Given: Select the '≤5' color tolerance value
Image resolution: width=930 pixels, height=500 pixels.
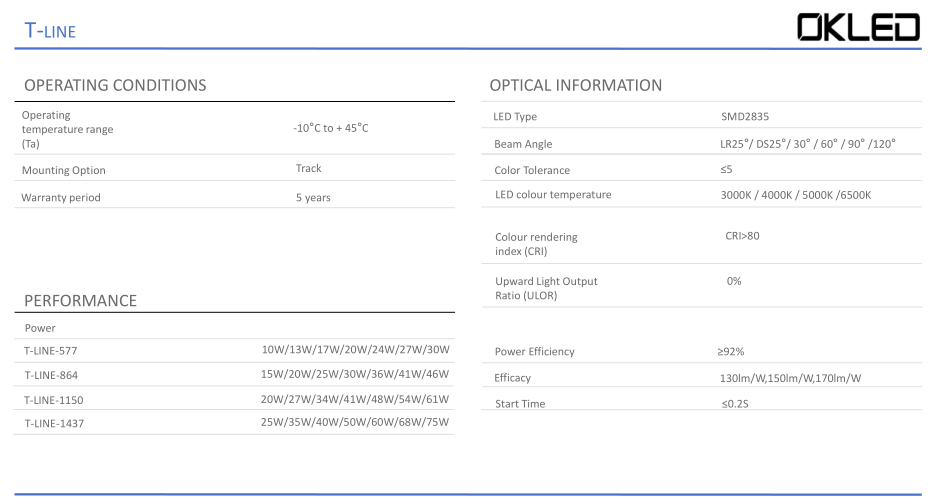Looking at the screenshot, I should pos(727,170).
